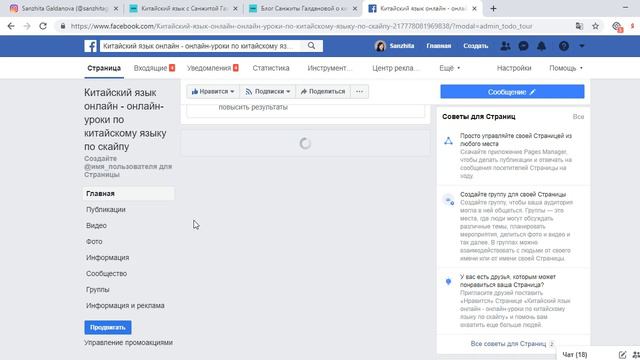Open Центр рекламы tab
Screen dimensions: 640x360
[x=395, y=68]
